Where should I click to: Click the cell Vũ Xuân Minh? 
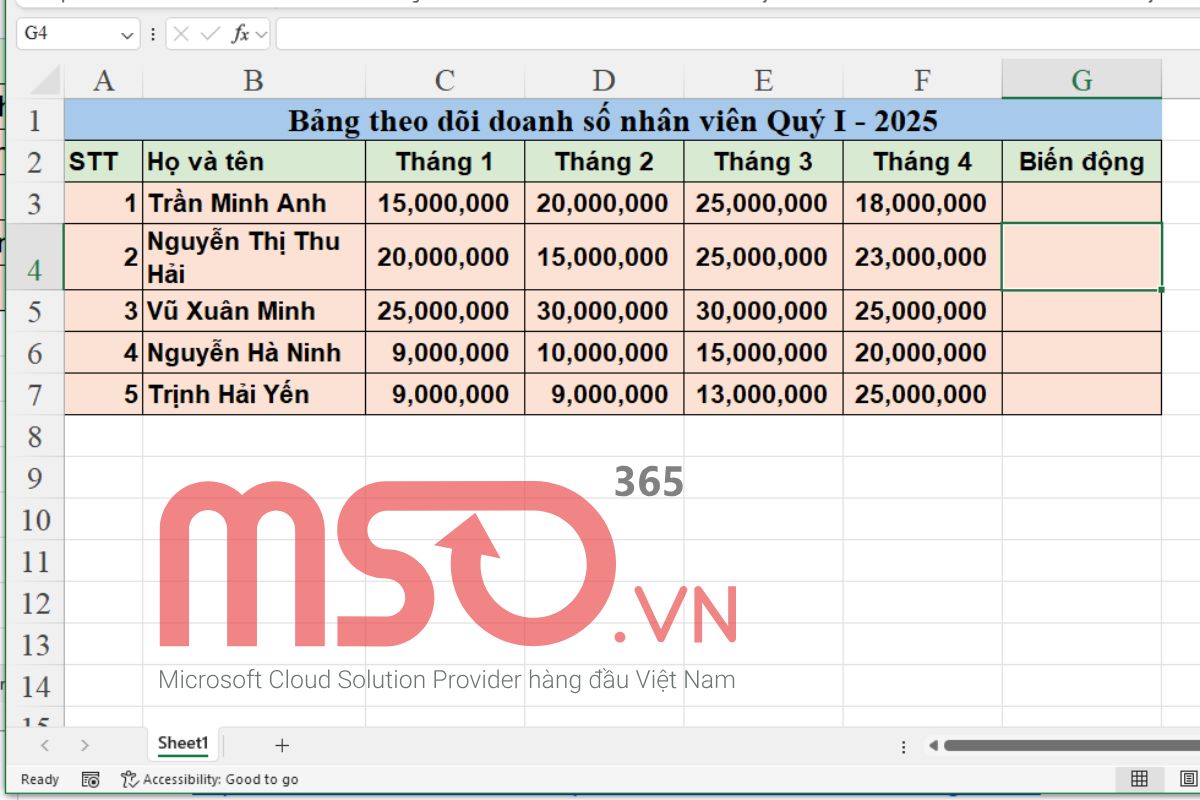[254, 311]
